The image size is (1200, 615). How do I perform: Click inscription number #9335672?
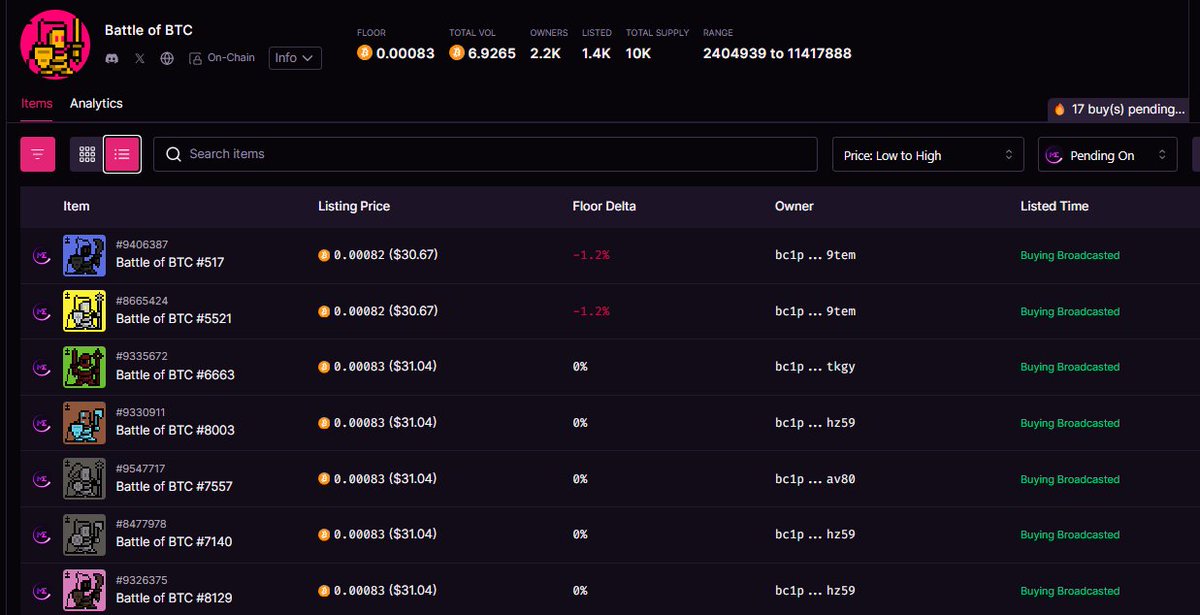(142, 356)
